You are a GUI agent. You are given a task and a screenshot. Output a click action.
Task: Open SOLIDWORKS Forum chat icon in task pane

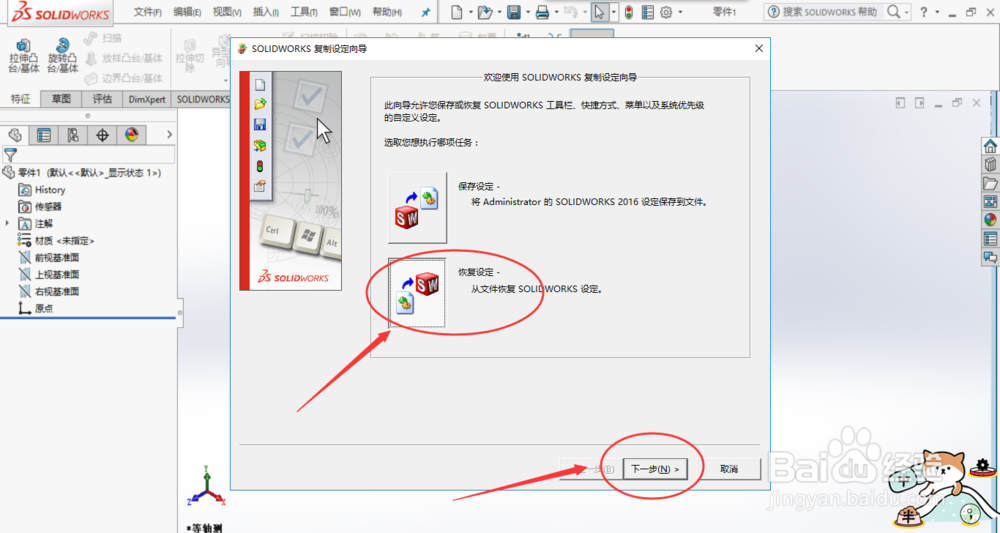pos(990,258)
